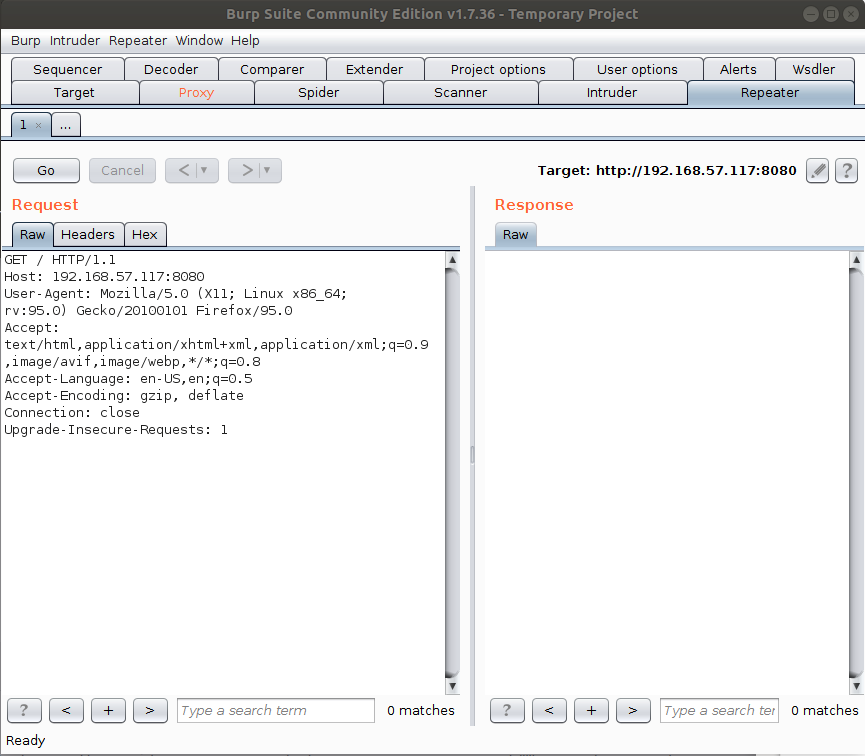Select the response Raw view tab
The height and width of the screenshot is (756, 865).
point(516,235)
